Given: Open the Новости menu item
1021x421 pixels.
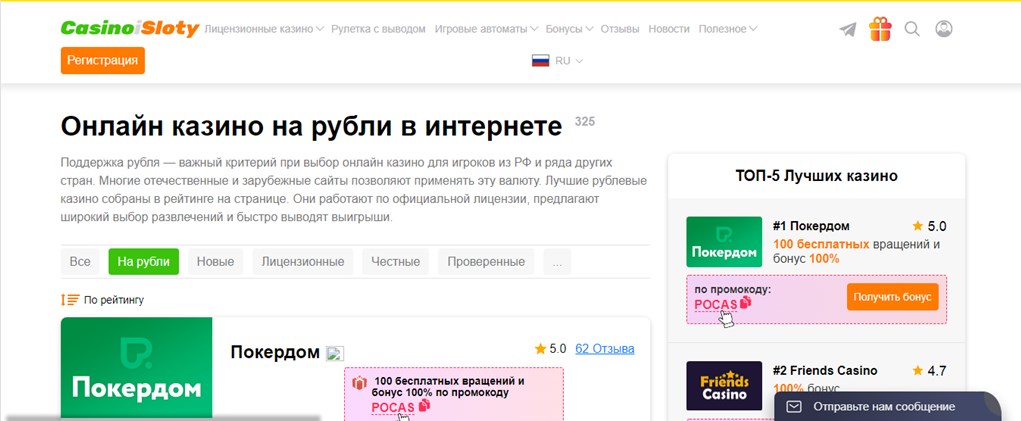Looking at the screenshot, I should coord(669,29).
